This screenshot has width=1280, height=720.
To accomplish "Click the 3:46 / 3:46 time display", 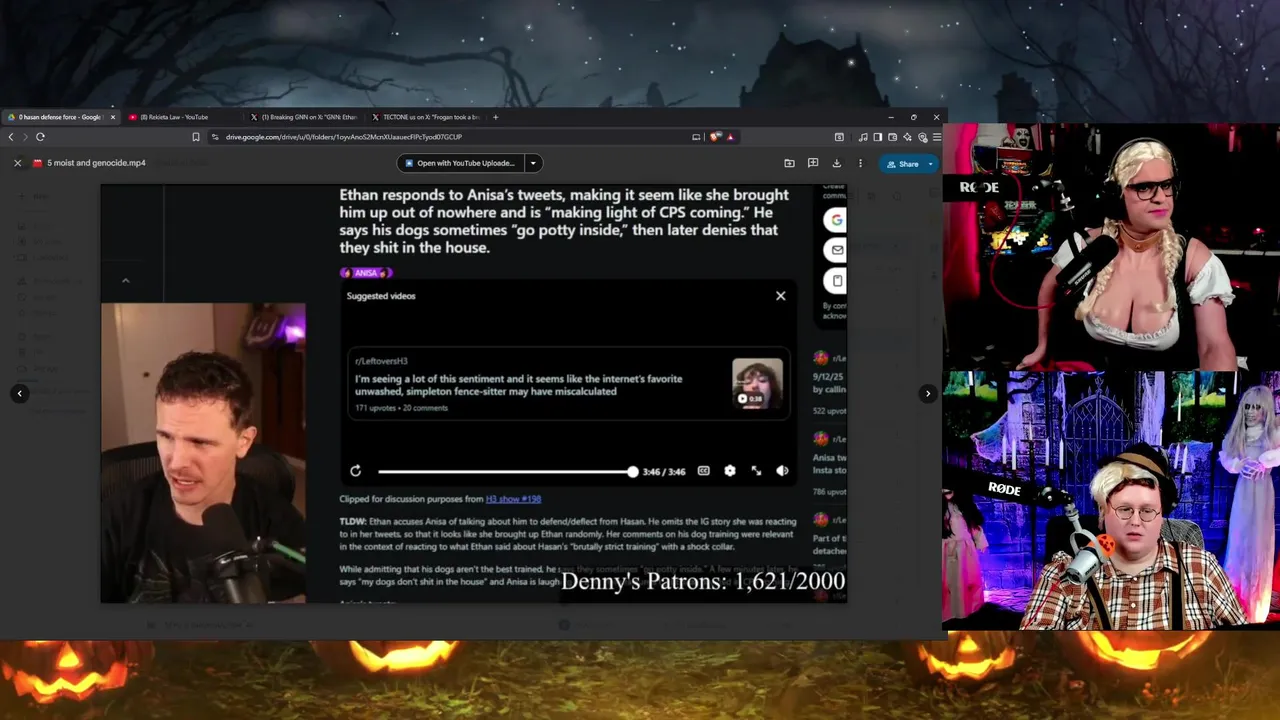I will pyautogui.click(x=664, y=472).
